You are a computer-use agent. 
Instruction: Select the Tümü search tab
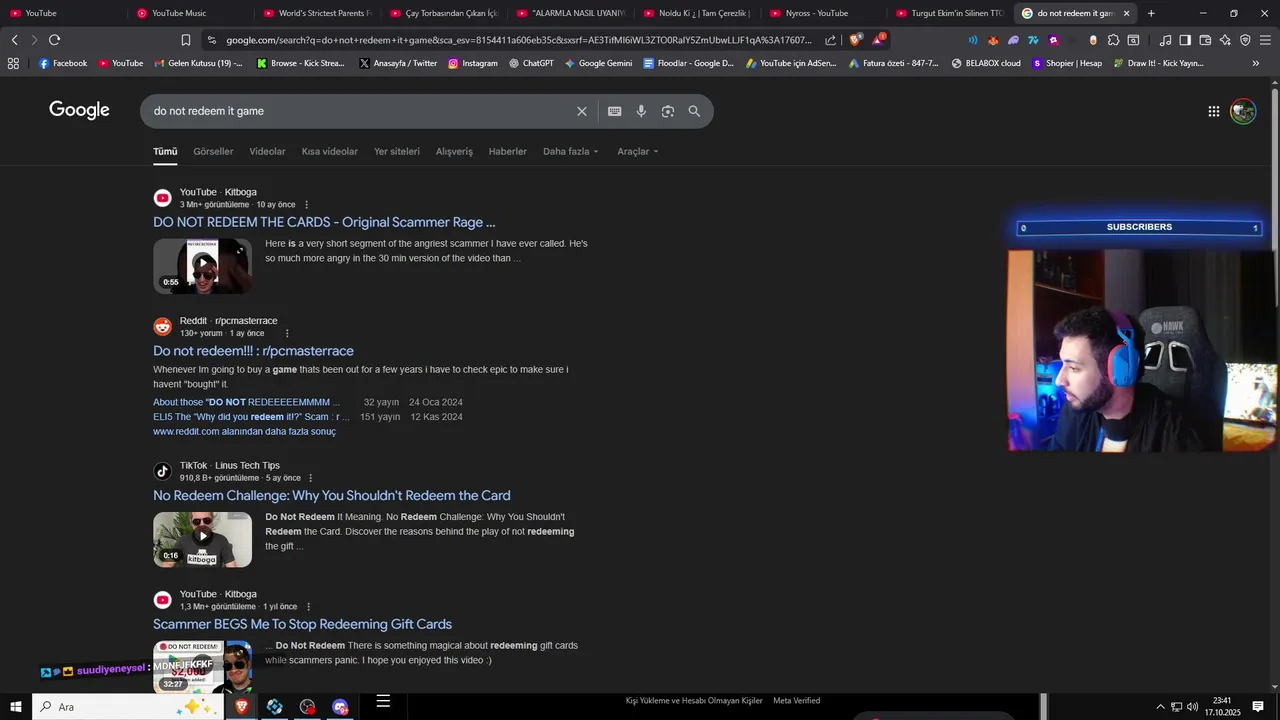click(x=165, y=152)
